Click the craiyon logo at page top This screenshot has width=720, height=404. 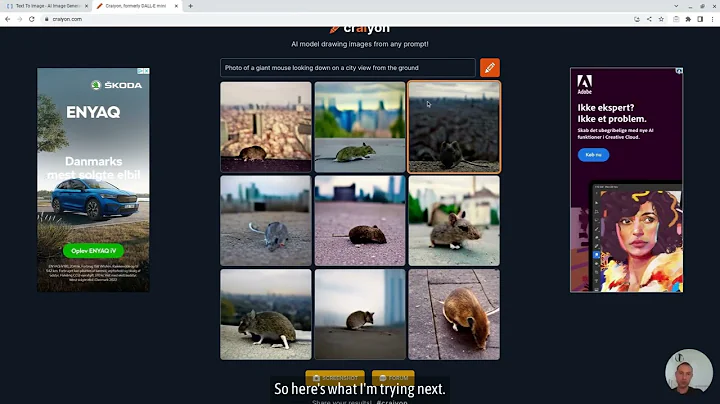pos(360,29)
